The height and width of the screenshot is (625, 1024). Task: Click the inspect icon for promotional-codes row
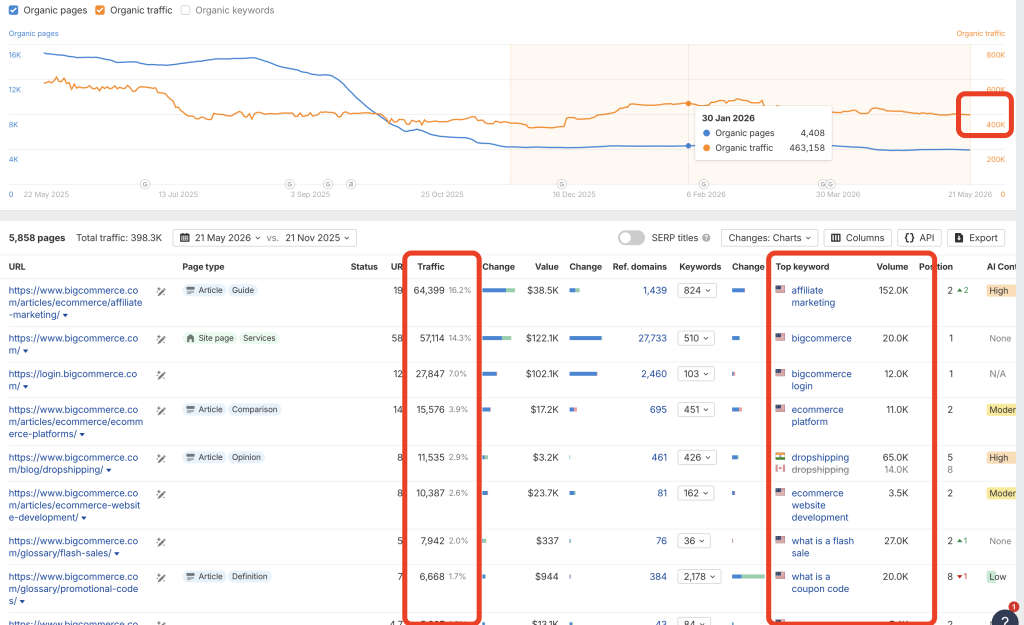click(x=161, y=578)
